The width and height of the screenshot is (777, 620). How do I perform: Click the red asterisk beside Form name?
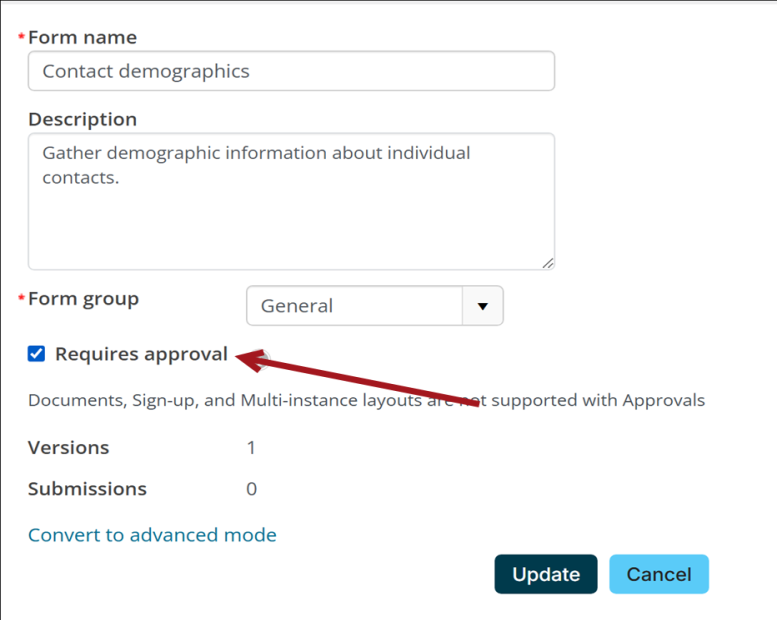(22, 39)
